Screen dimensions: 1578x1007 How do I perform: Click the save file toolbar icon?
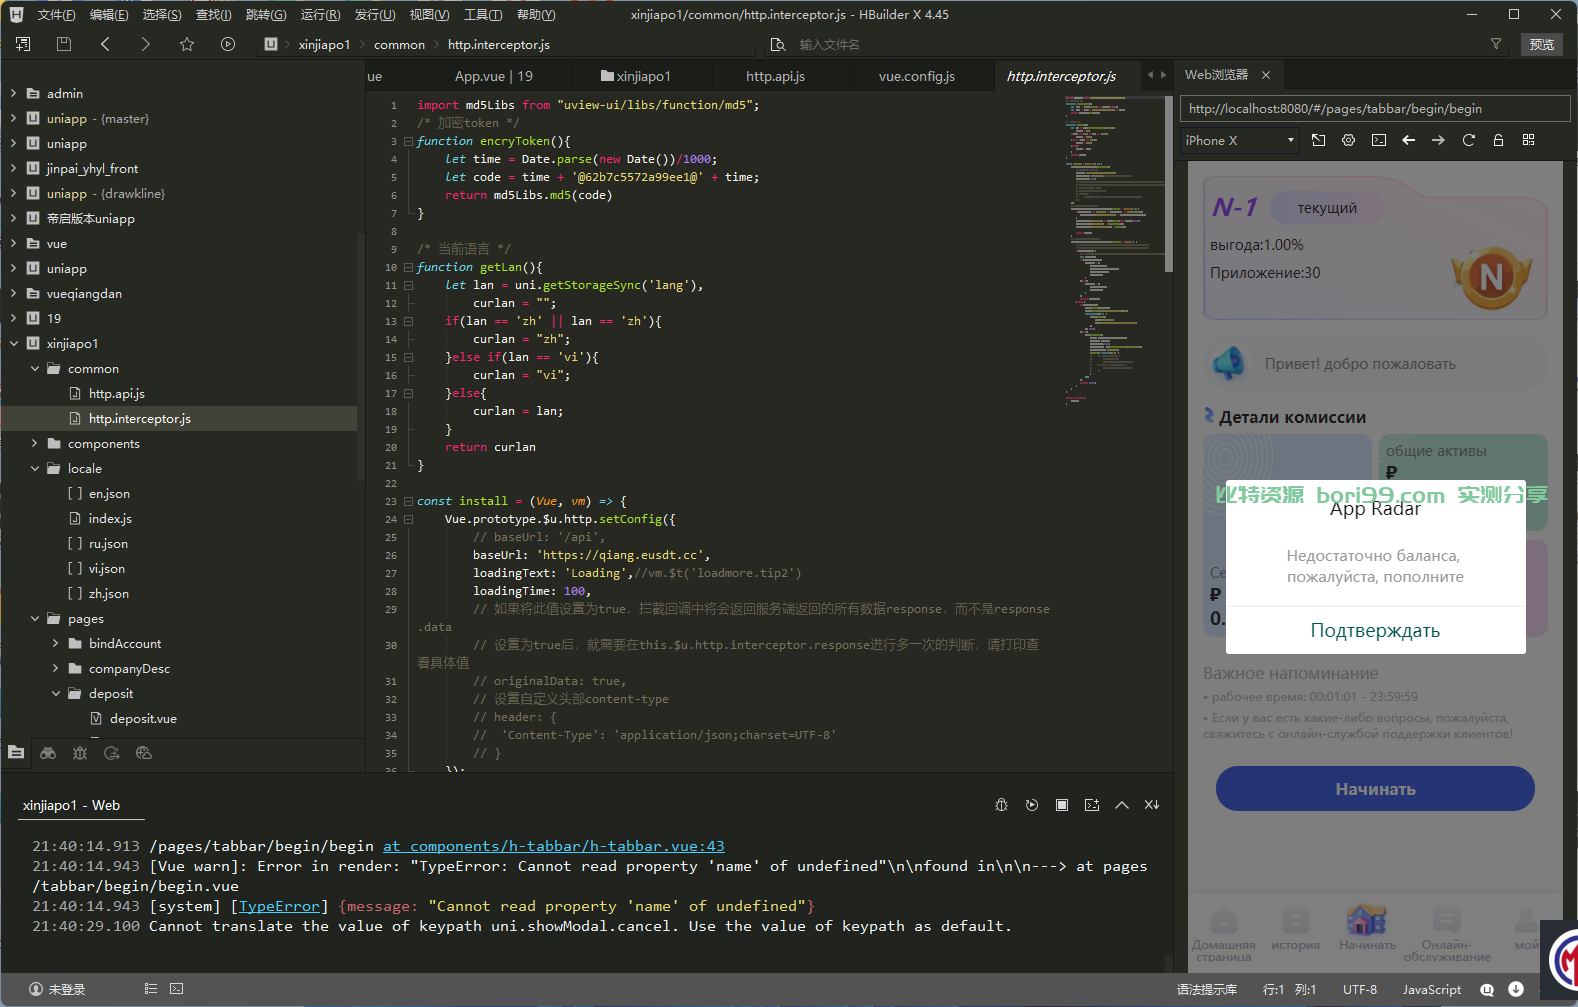coord(64,44)
